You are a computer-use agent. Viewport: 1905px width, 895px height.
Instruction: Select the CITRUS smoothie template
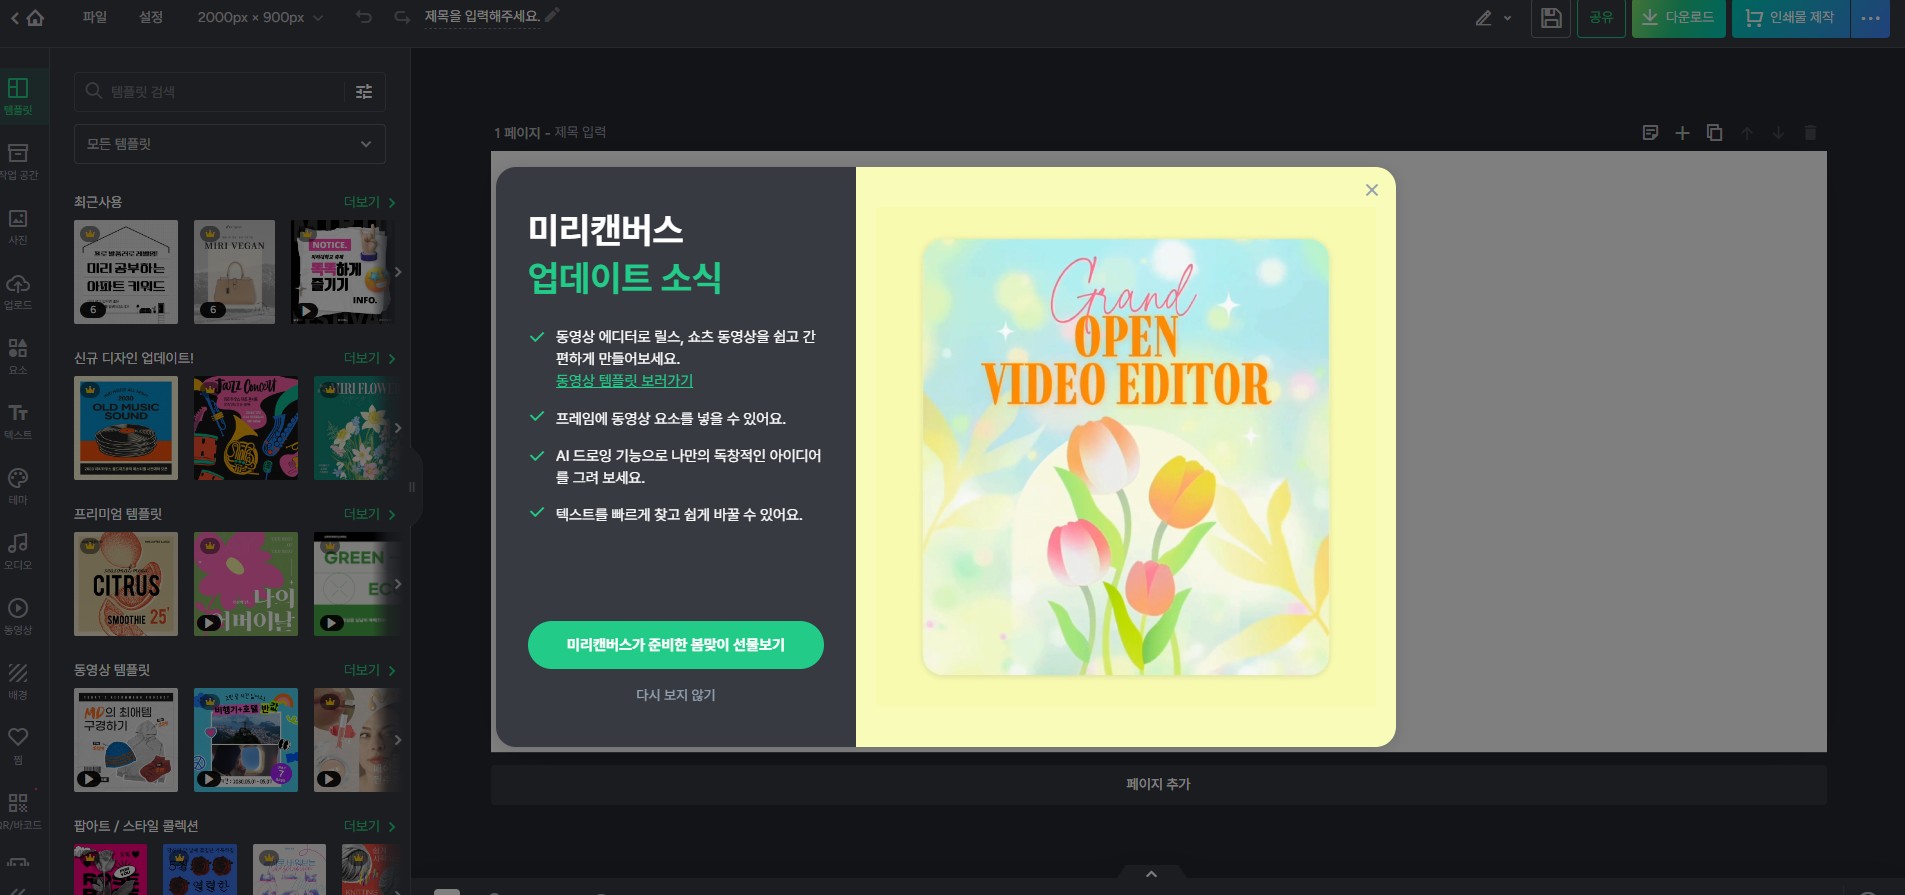[126, 584]
